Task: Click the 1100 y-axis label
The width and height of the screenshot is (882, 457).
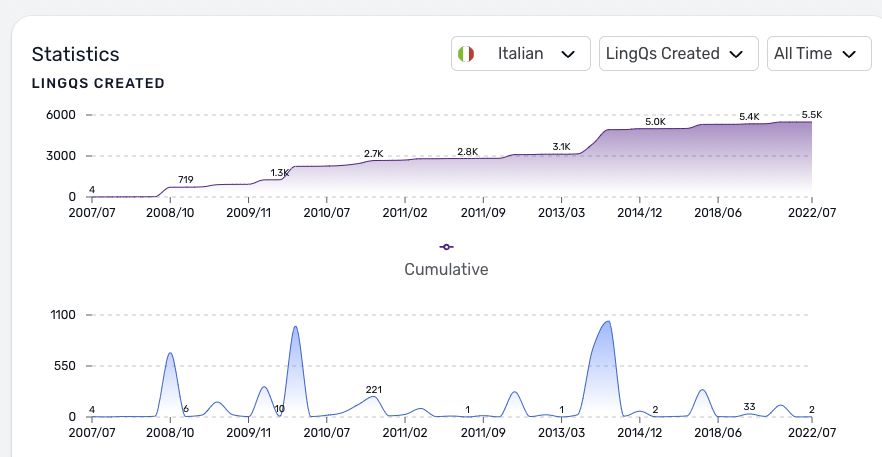Action: (x=64, y=315)
